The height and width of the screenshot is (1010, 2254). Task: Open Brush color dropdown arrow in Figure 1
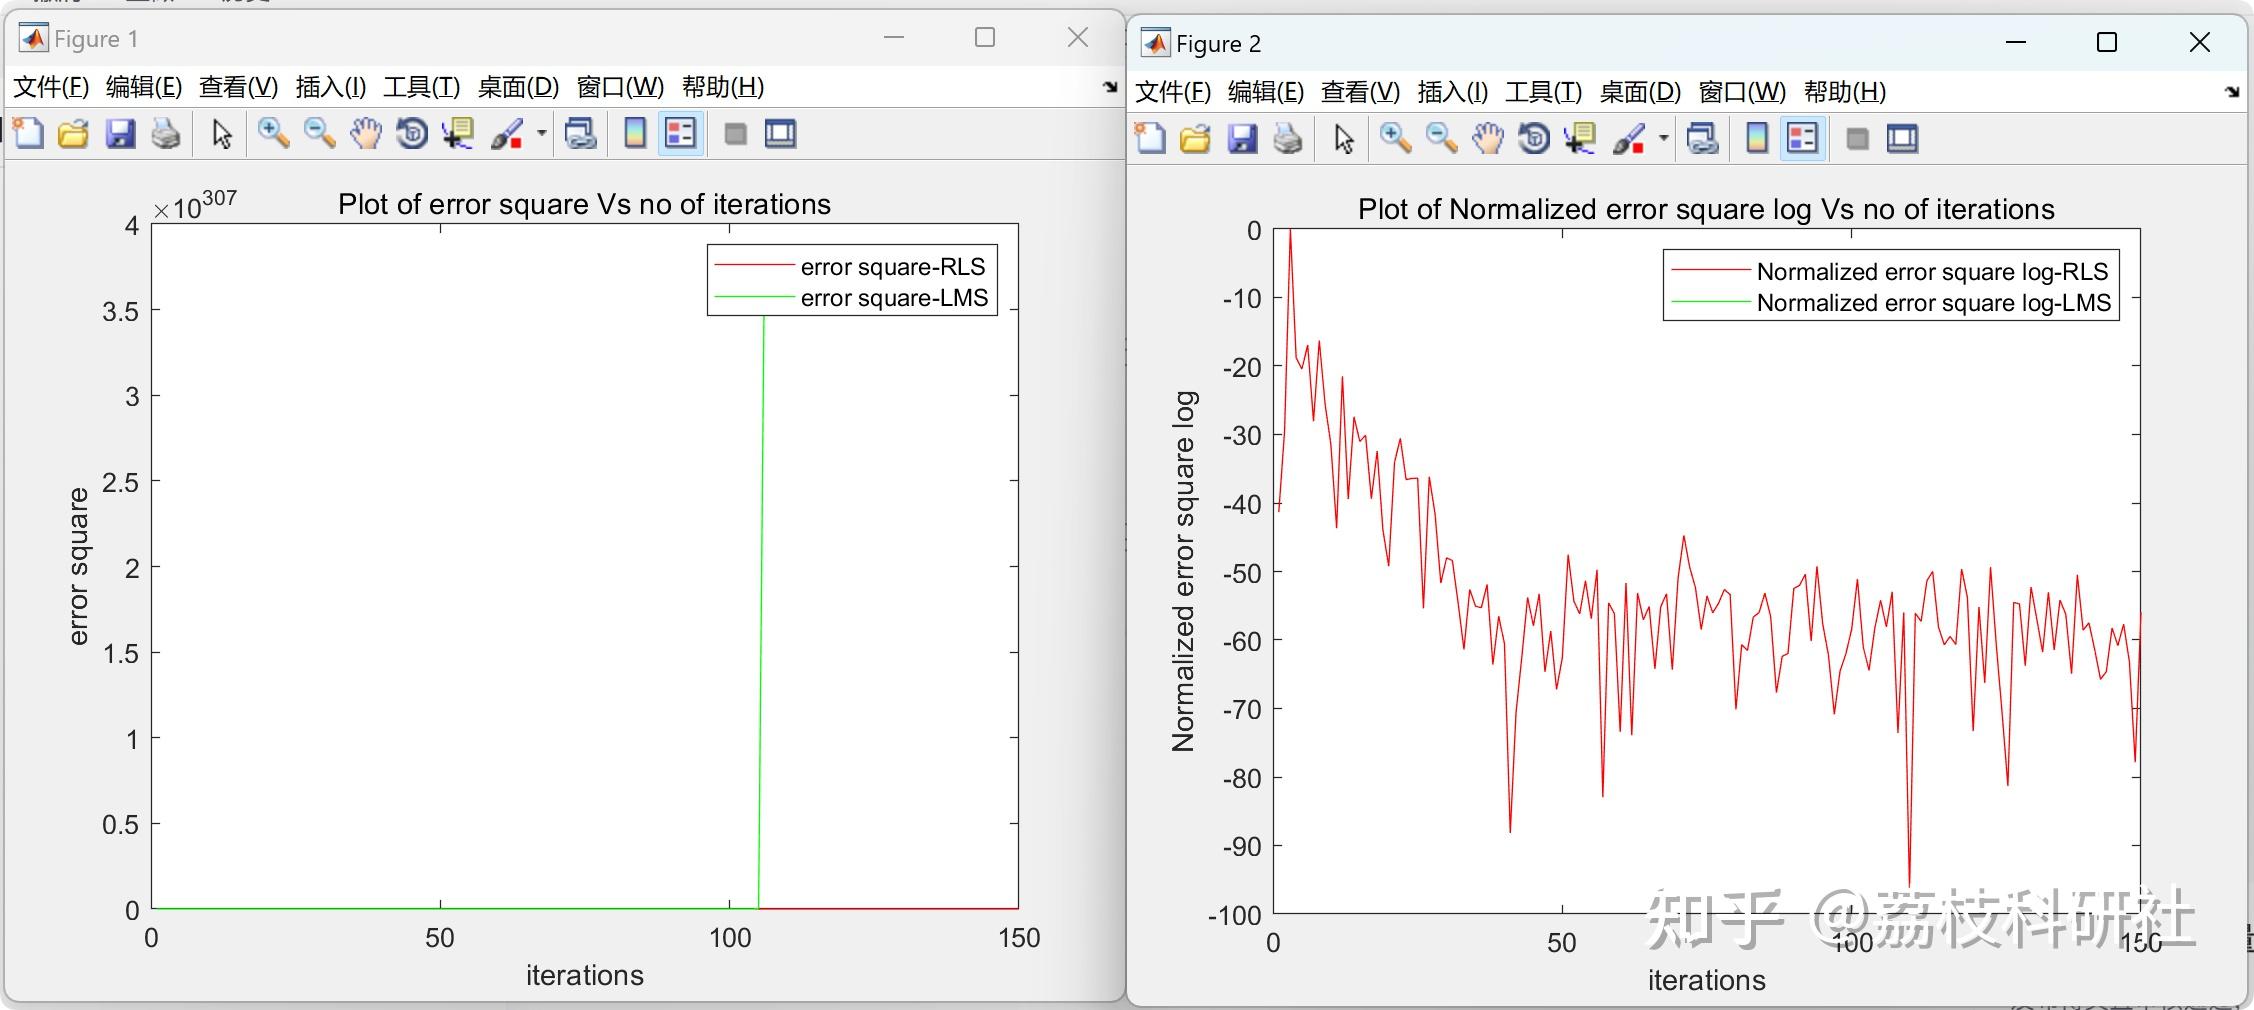point(541,133)
